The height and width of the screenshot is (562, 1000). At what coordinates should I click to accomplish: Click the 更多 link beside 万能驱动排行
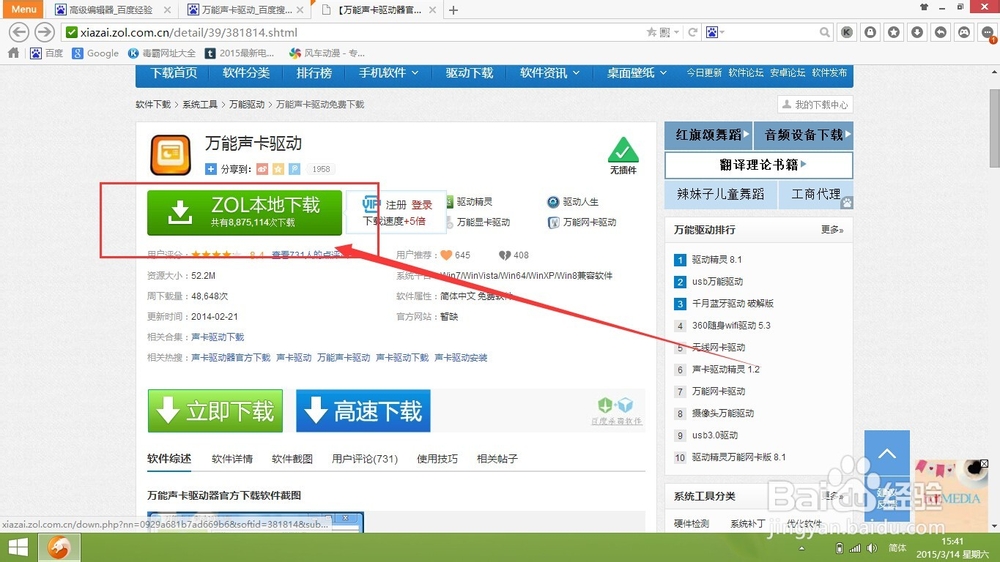pyautogui.click(x=832, y=230)
